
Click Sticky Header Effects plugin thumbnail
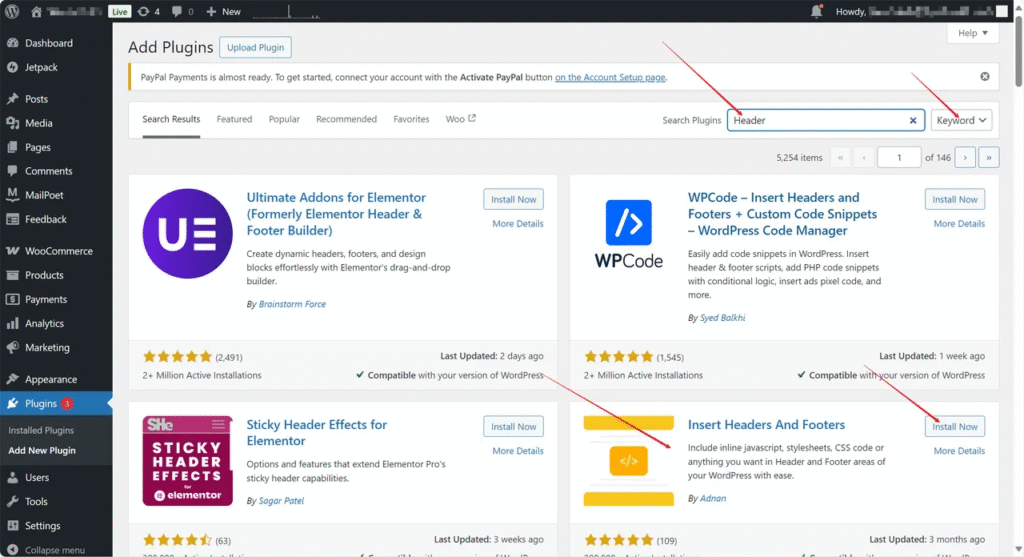point(187,461)
